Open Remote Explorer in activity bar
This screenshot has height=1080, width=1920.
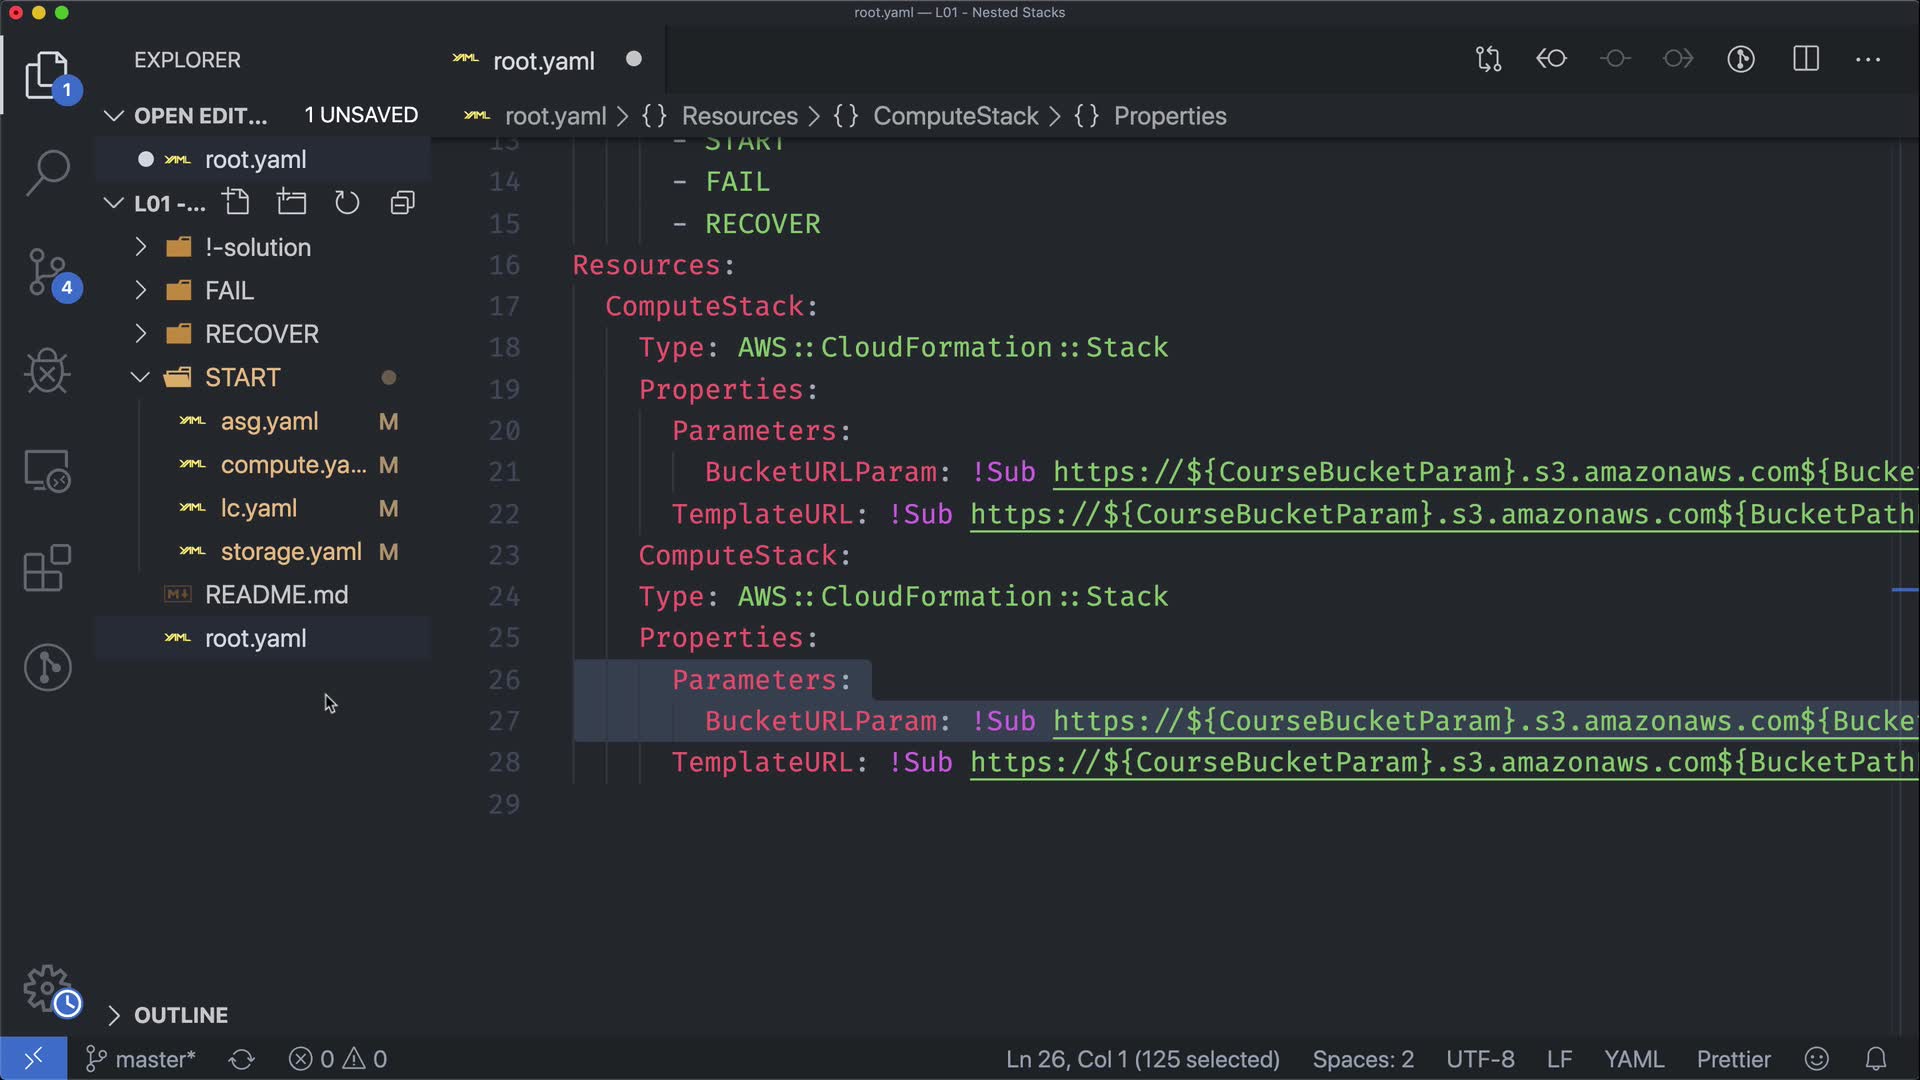[x=47, y=470]
